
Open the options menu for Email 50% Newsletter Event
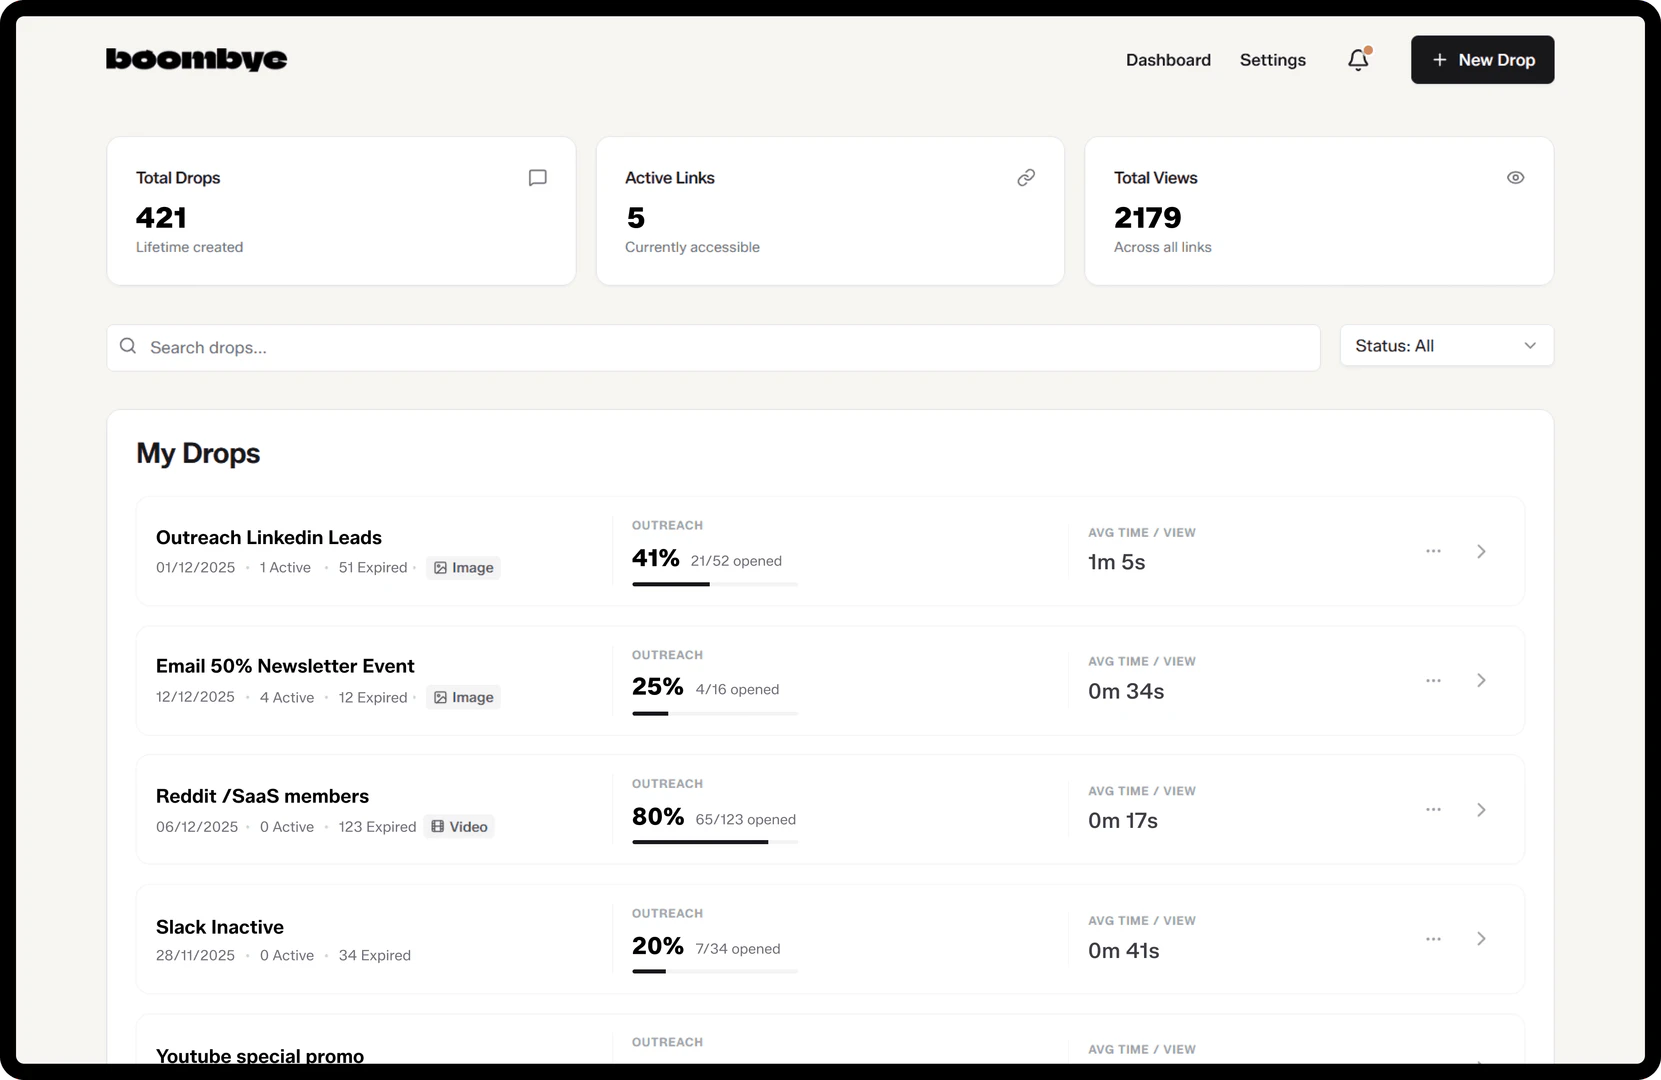1433,680
